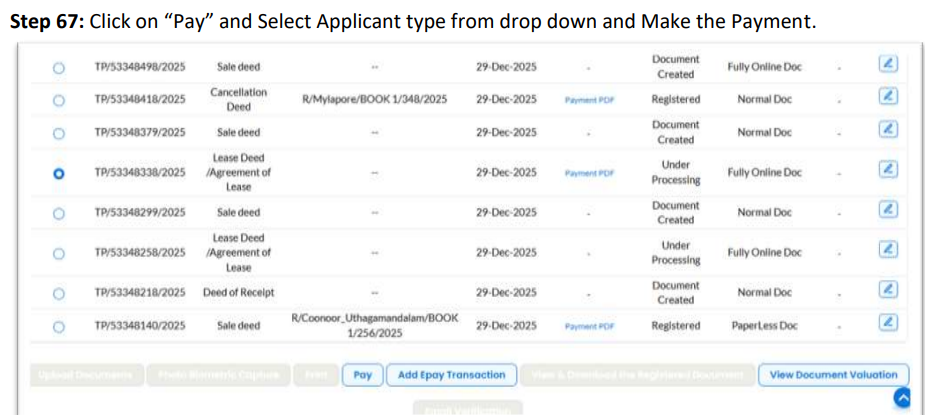Edit the selected TP/53348338/2025 lease deed
Image resolution: width=925 pixels, height=415 pixels.
click(x=888, y=169)
